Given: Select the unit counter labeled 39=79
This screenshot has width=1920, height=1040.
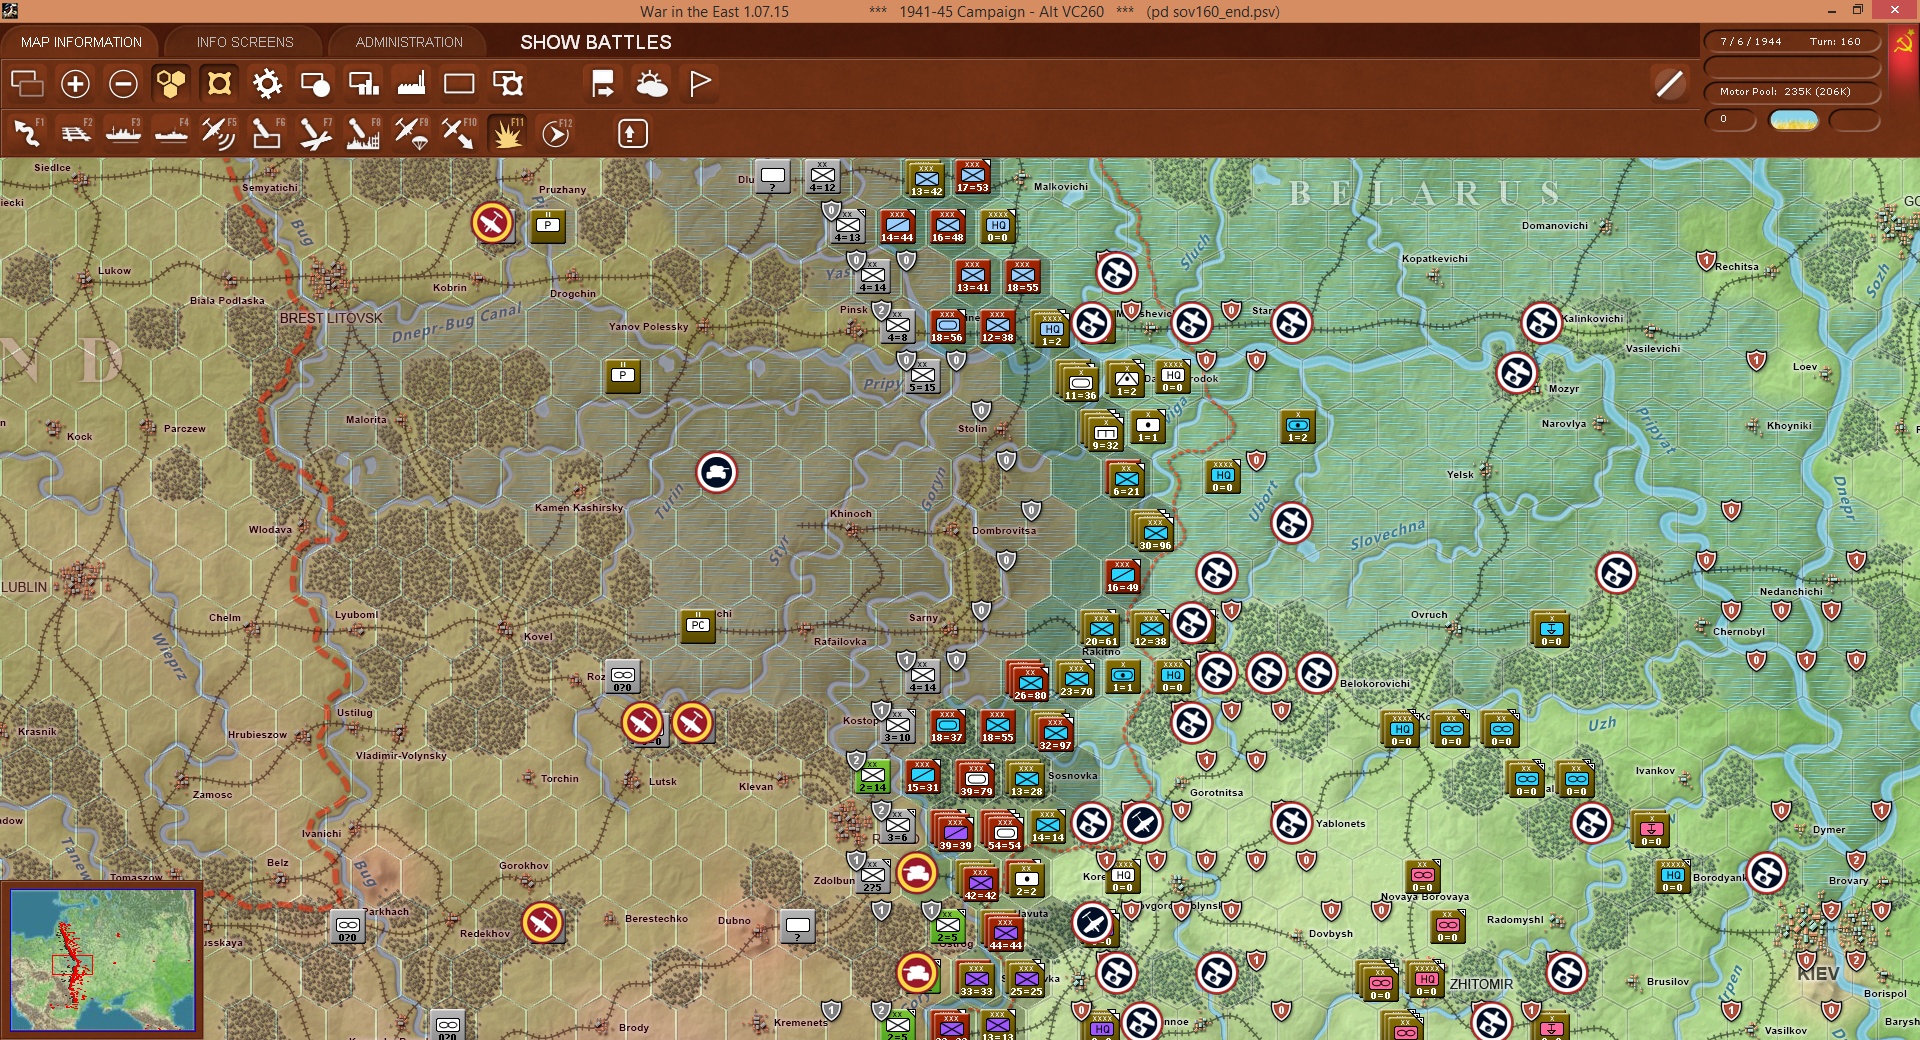Looking at the screenshot, I should click(x=976, y=779).
